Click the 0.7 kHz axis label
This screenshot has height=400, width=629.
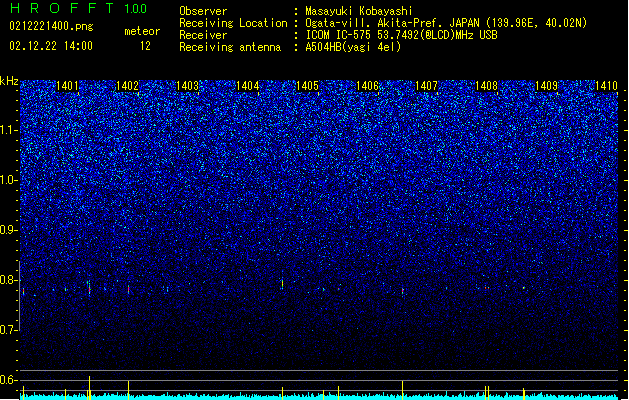pos(9,330)
